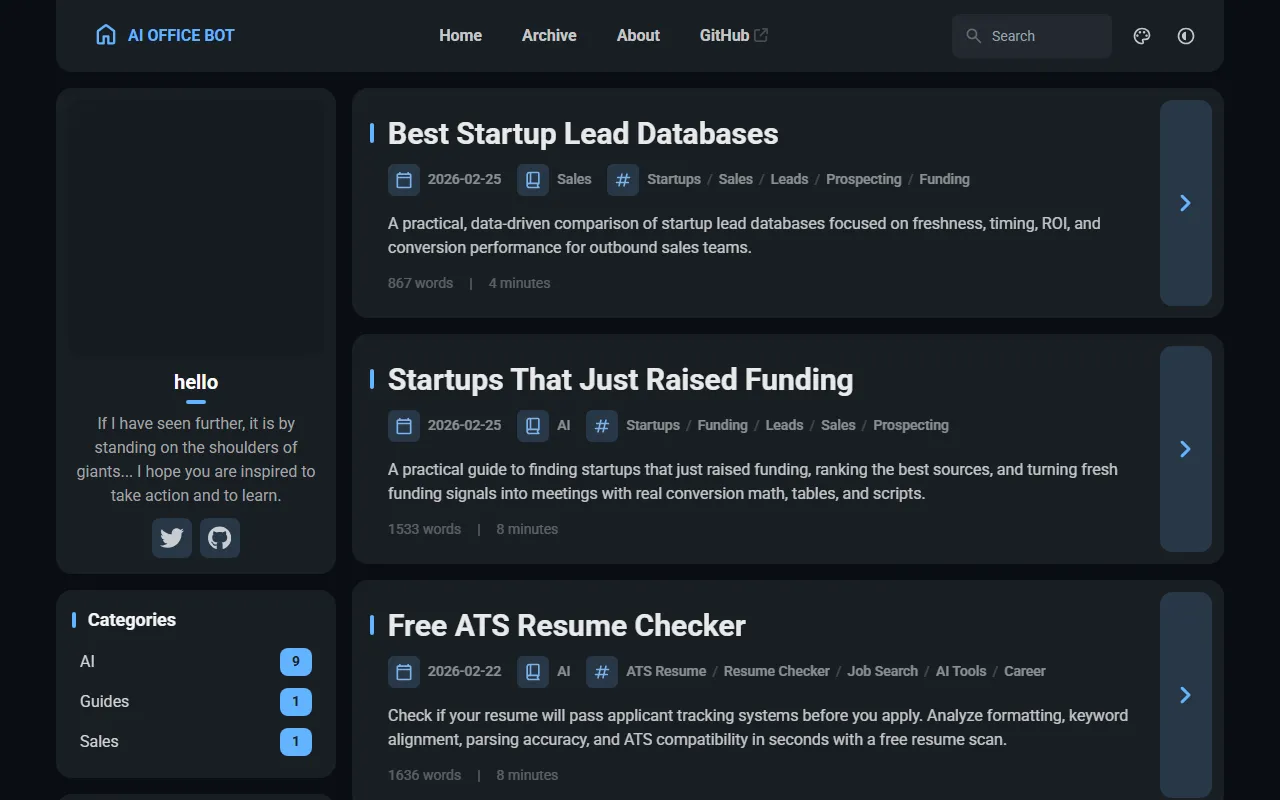
Task: Click calendar icon on Startups That Just Raised Funding
Action: [404, 426]
